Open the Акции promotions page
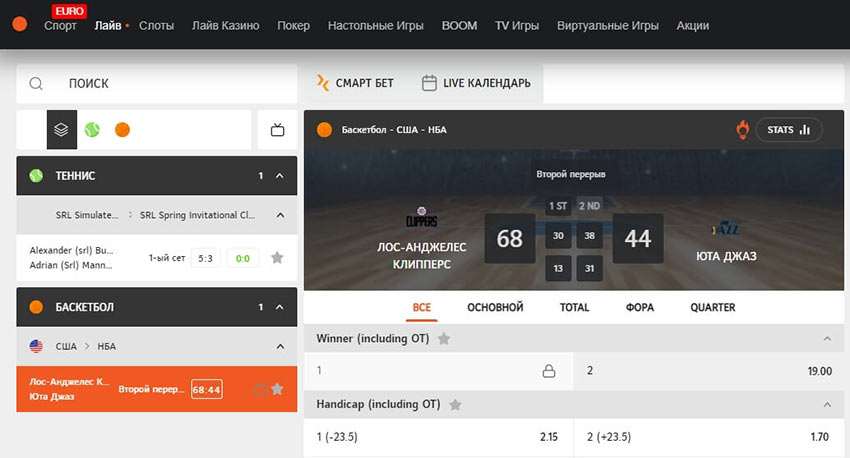This screenshot has width=850, height=458. 692,25
